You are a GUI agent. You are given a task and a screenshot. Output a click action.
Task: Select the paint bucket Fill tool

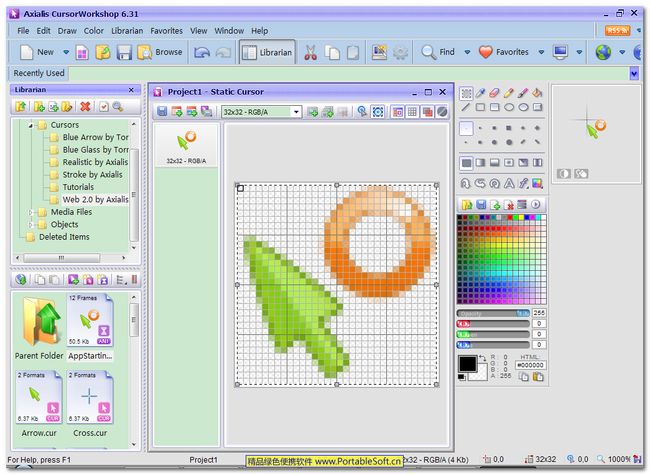click(537, 93)
